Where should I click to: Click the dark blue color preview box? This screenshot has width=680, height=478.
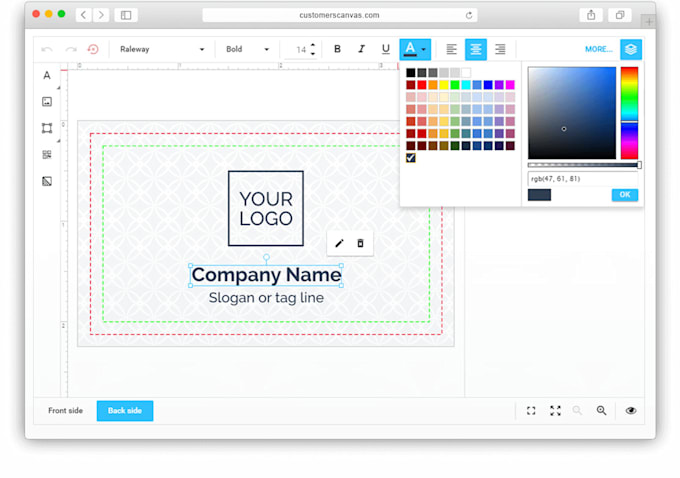click(539, 195)
